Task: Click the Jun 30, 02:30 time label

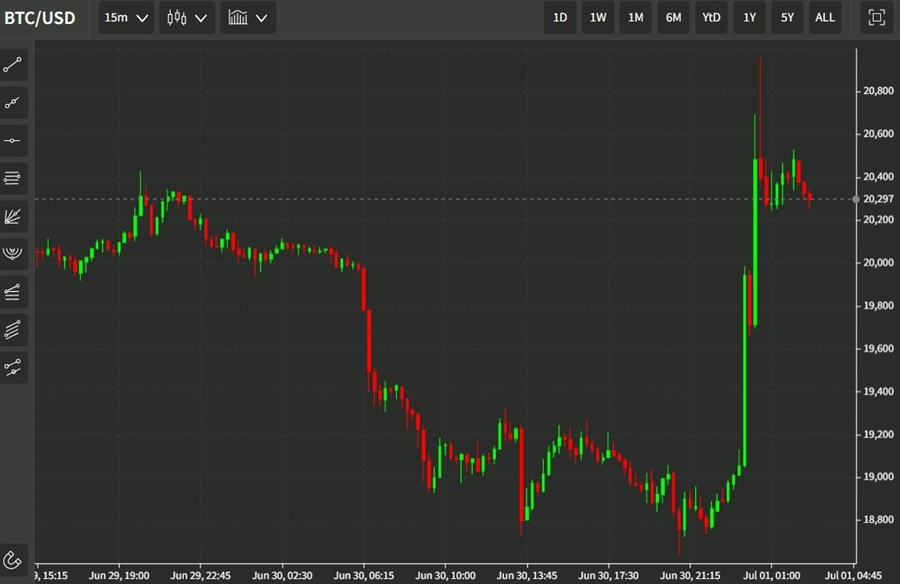Action: coord(282,575)
